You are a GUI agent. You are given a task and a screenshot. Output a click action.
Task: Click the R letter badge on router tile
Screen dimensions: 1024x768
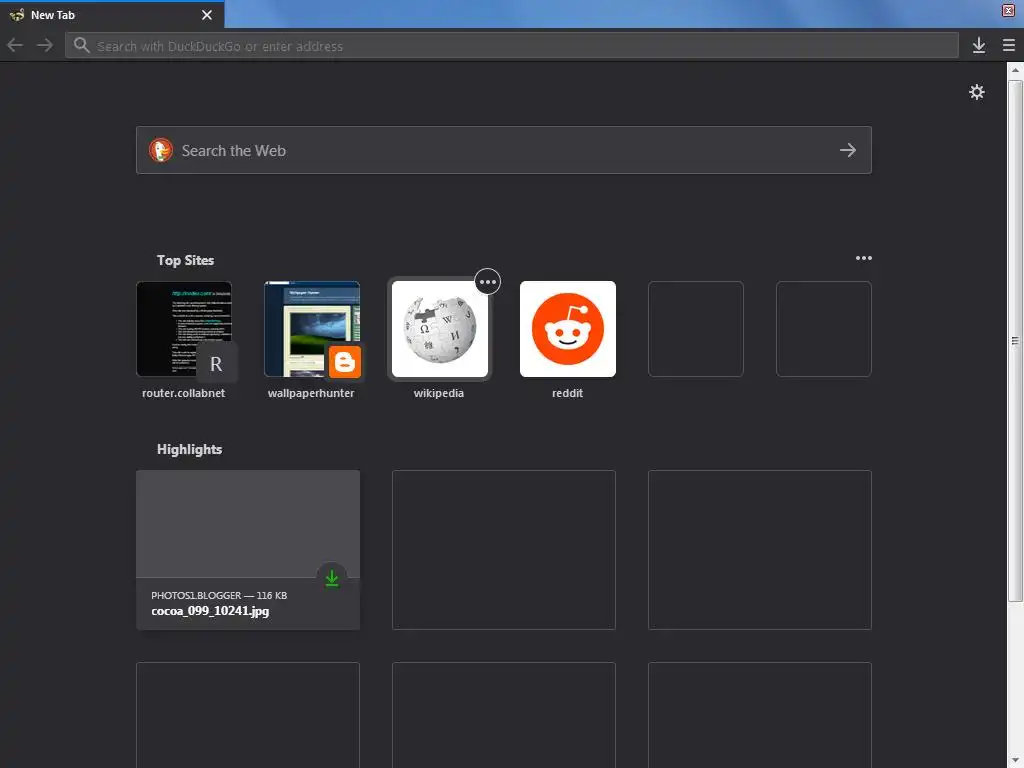(x=216, y=364)
